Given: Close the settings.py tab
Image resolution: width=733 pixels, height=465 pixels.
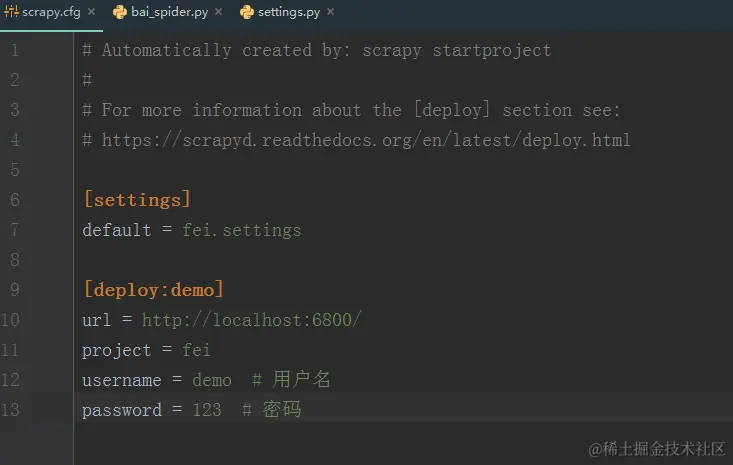Looking at the screenshot, I should 331,11.
